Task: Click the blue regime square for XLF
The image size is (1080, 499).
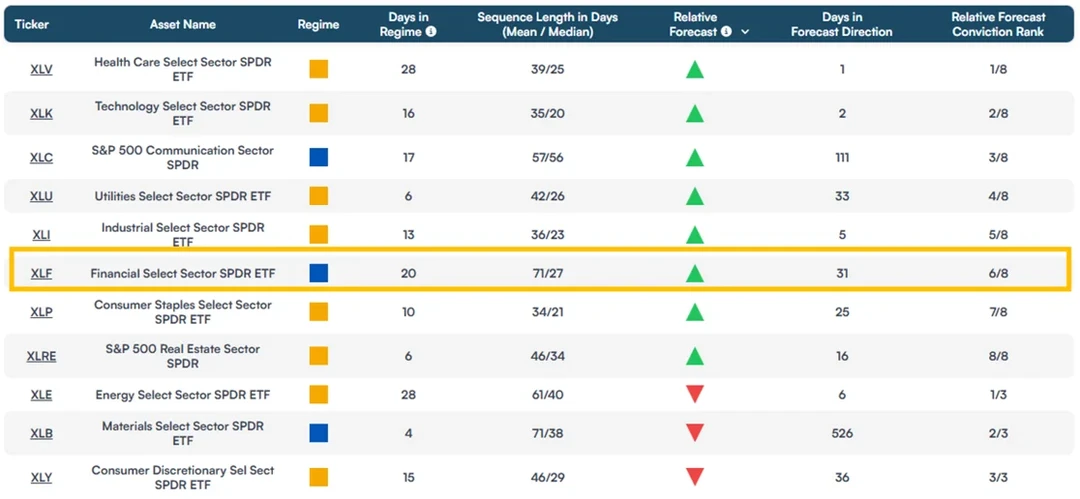Action: coord(319,274)
